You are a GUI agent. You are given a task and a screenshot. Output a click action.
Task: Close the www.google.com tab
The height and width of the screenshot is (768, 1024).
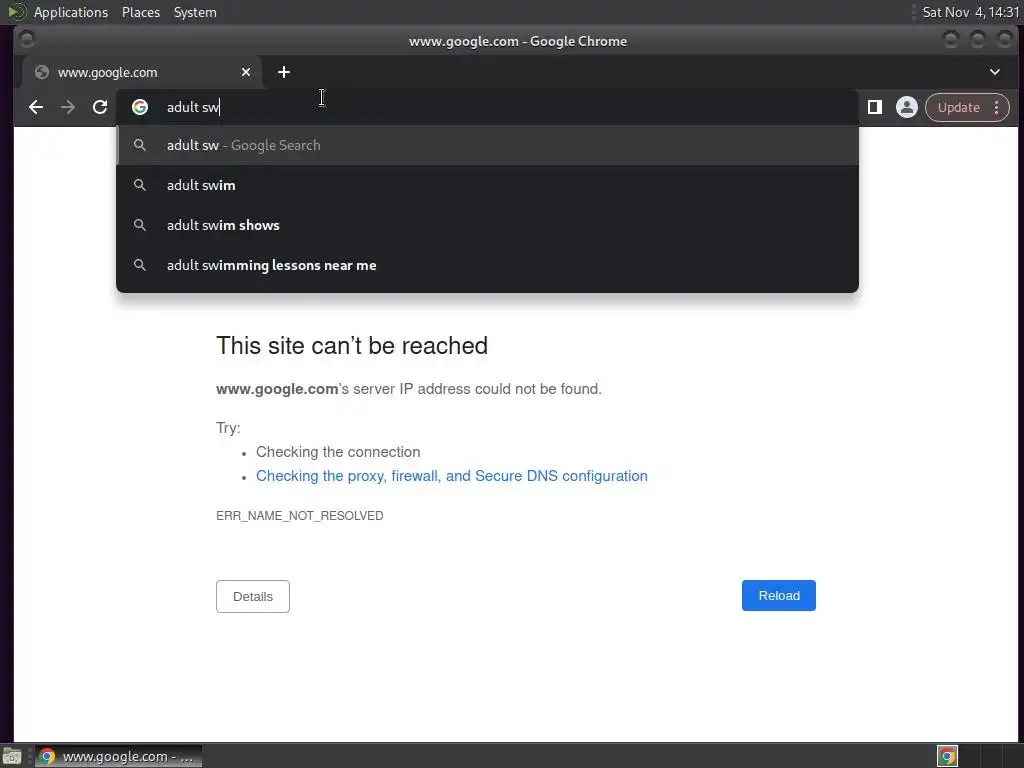(246, 72)
